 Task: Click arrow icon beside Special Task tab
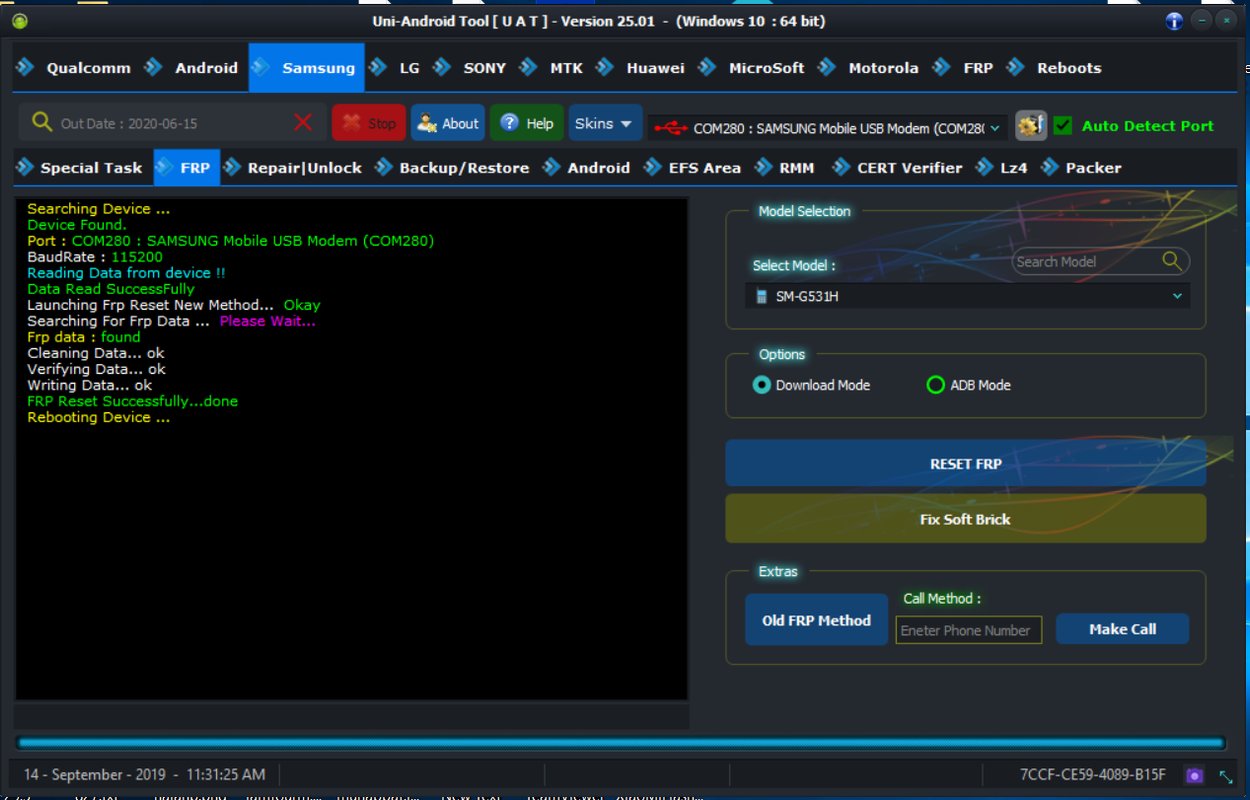pos(25,167)
